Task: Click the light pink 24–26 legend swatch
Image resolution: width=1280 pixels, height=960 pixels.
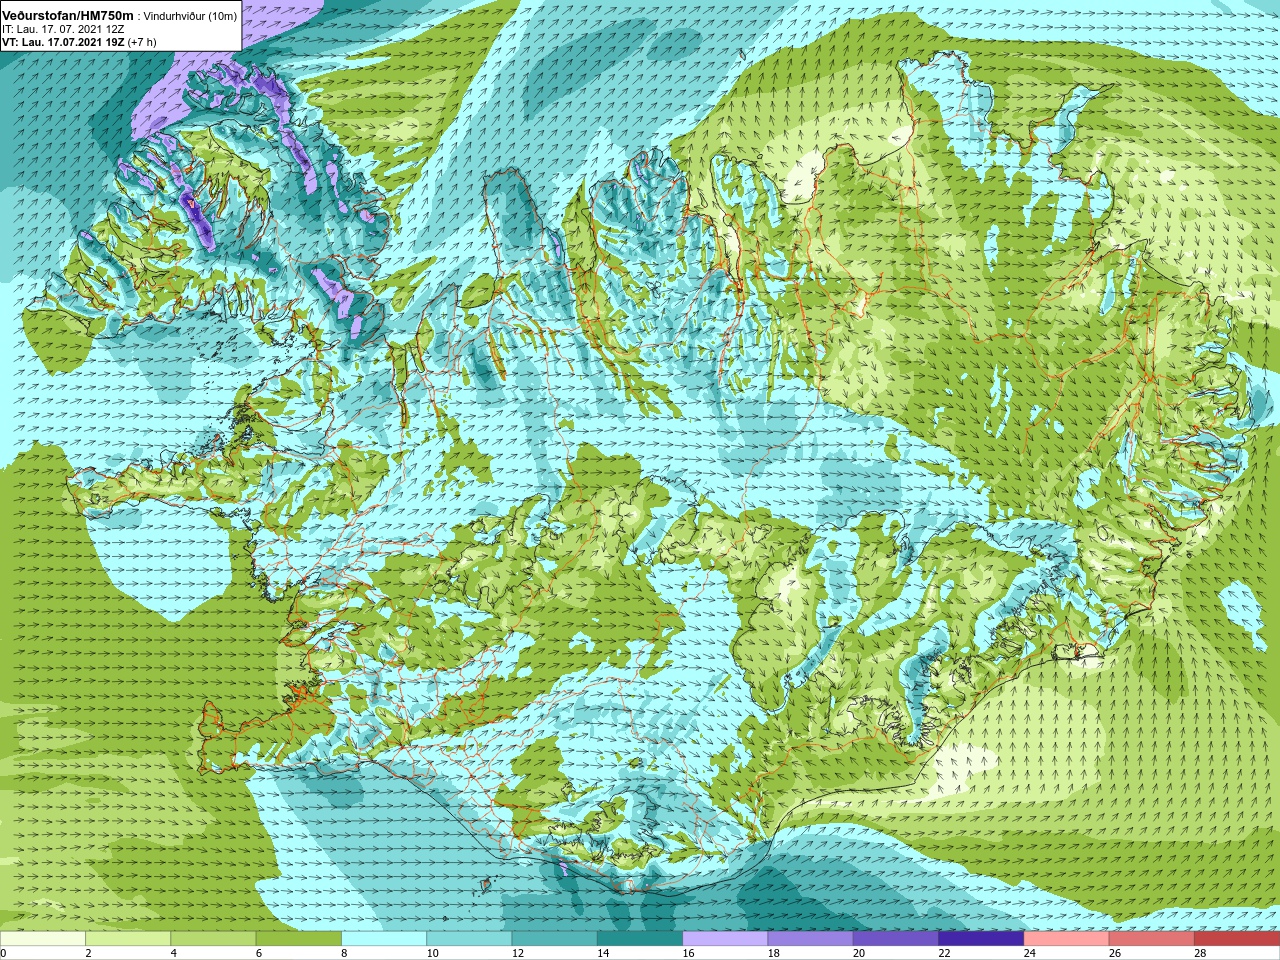Action: click(x=1066, y=939)
